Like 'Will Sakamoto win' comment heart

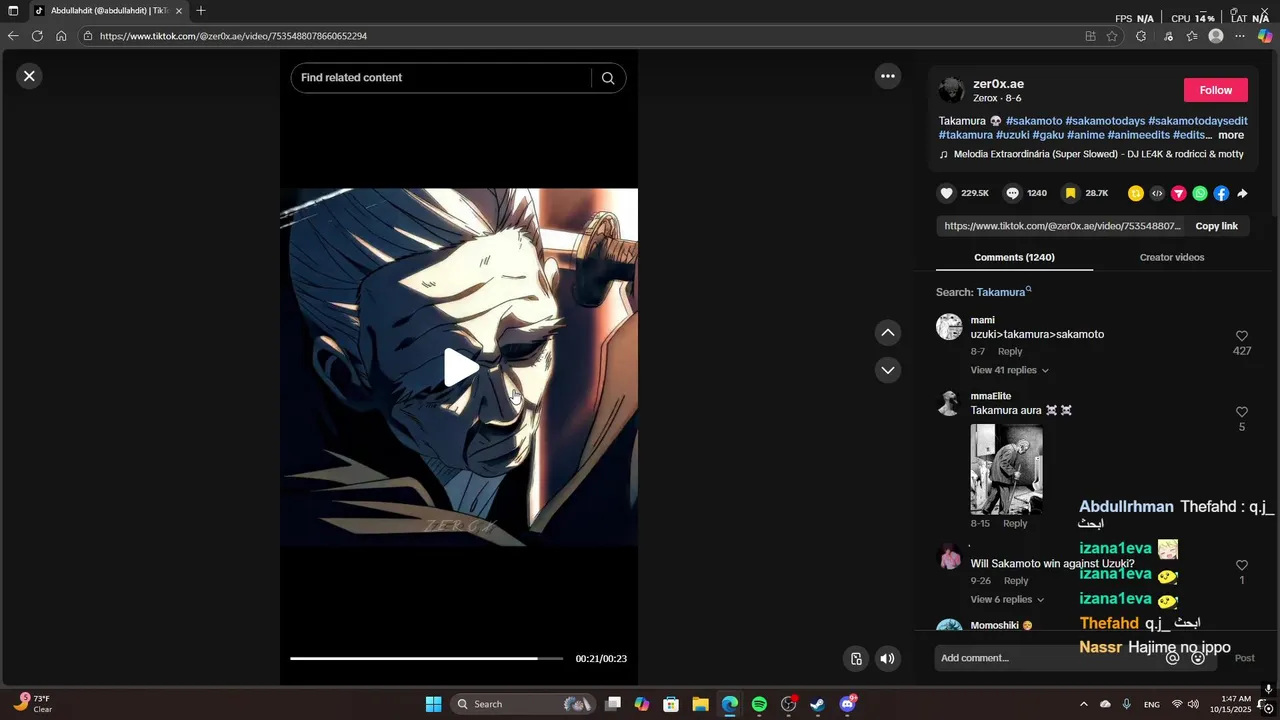[1242, 565]
